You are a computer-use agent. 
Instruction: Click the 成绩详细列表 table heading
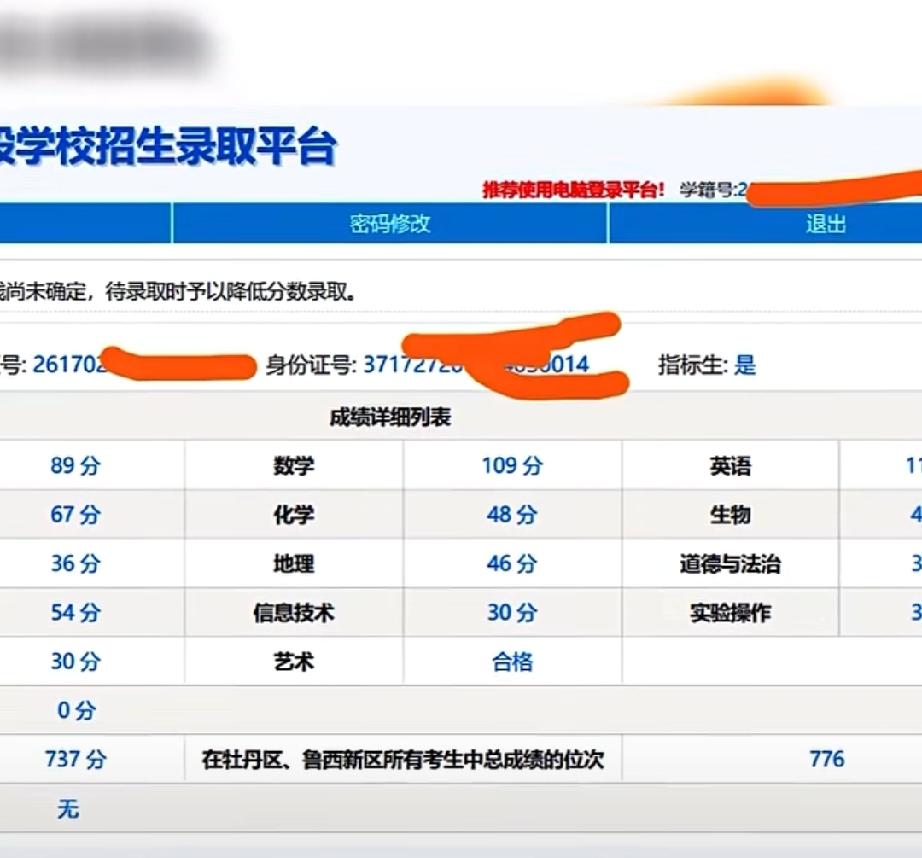[390, 417]
